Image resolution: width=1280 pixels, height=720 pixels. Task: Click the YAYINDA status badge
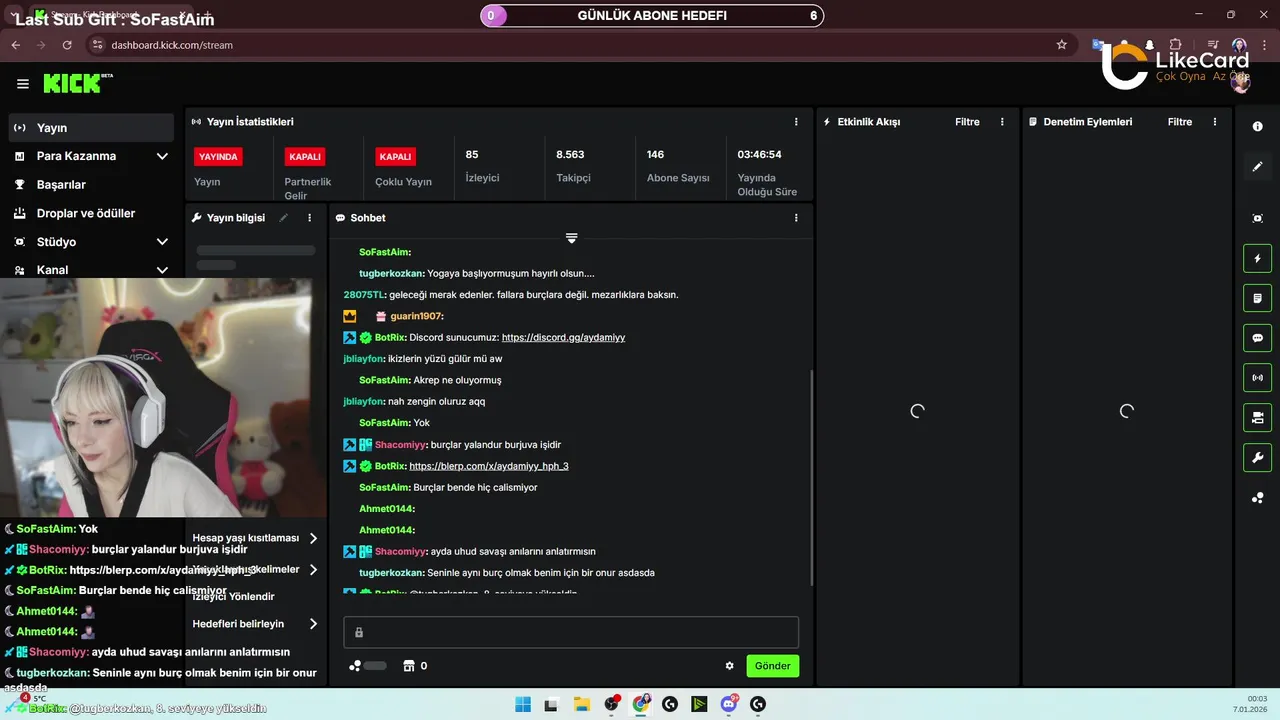point(218,157)
